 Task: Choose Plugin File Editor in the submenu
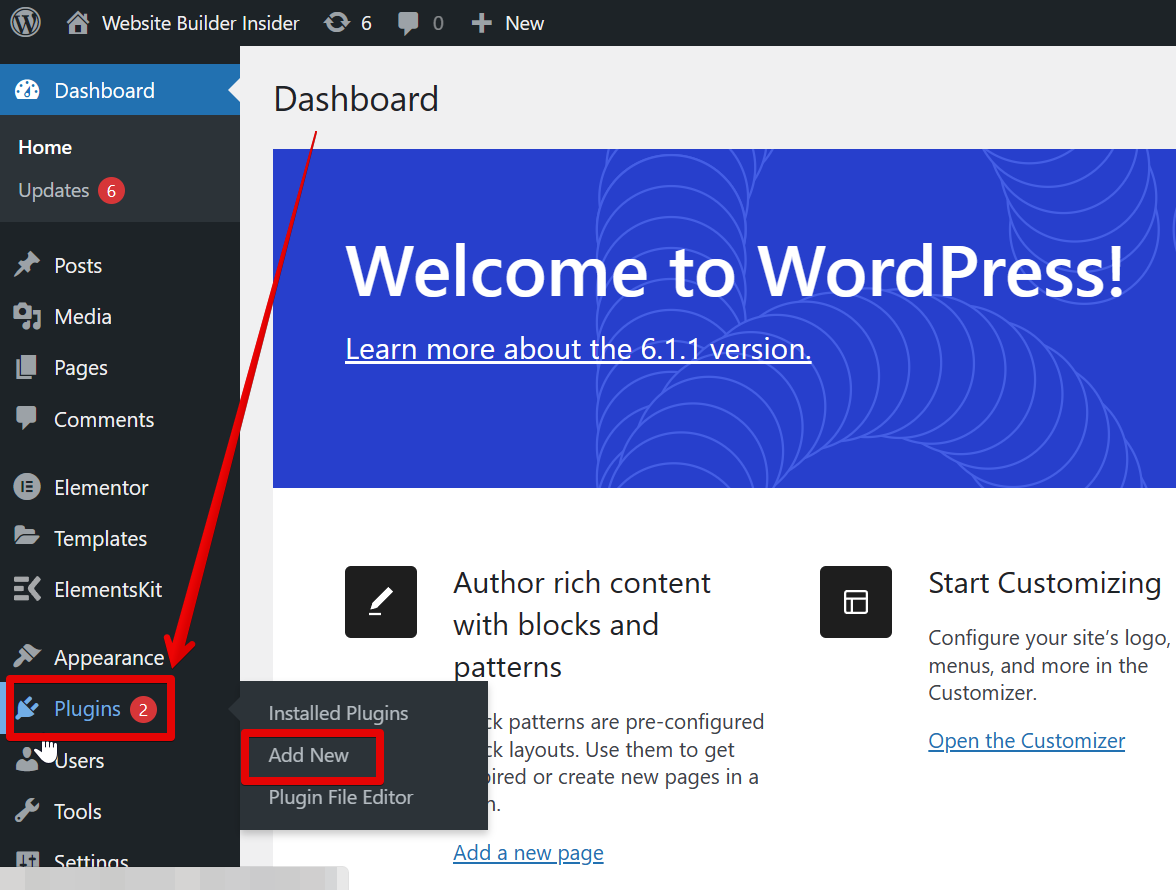tap(340, 798)
